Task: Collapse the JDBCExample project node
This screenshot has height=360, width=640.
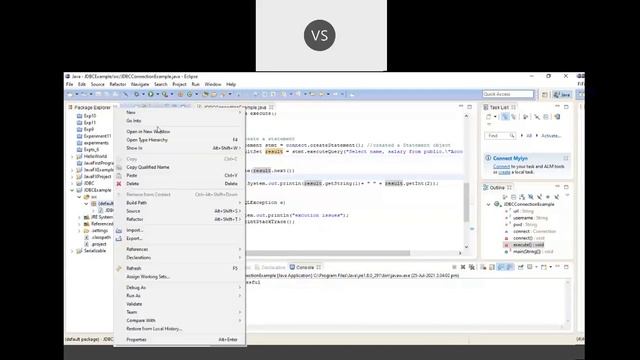Action: click(73, 190)
